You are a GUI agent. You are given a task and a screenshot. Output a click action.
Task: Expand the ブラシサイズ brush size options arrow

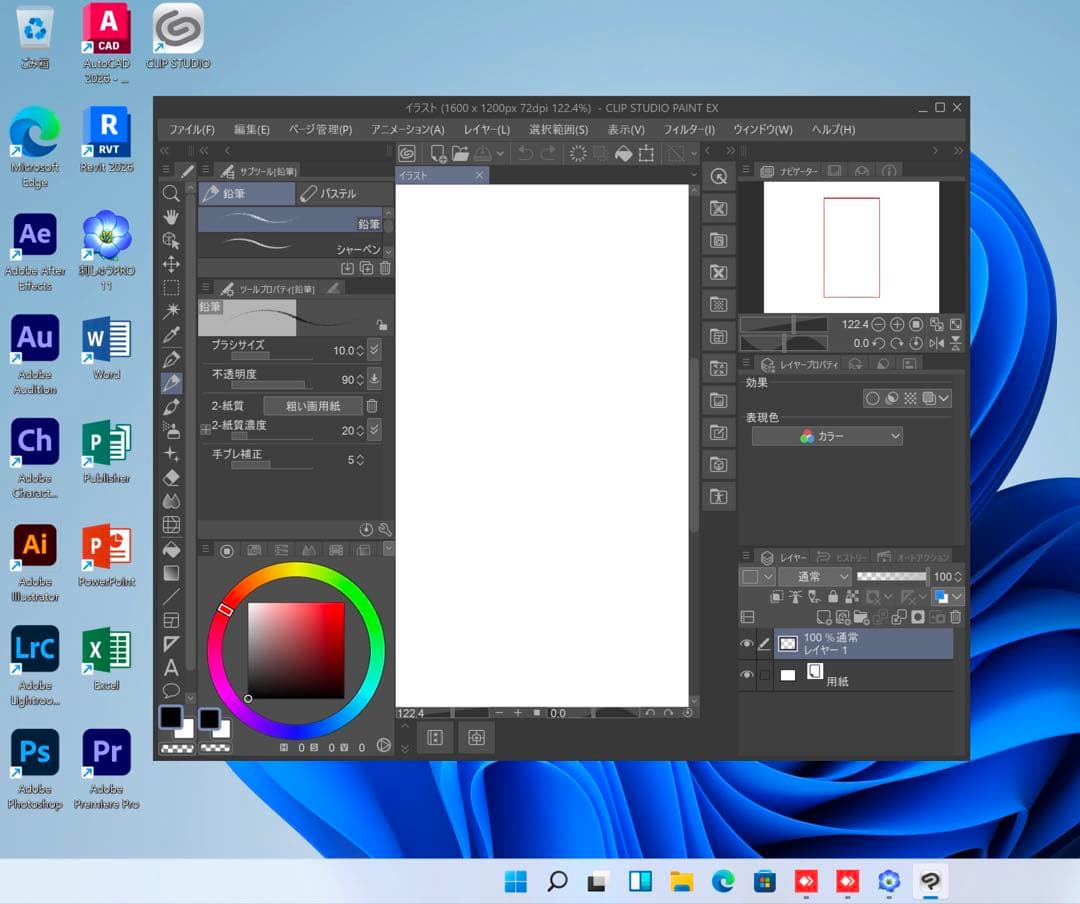tap(374, 350)
